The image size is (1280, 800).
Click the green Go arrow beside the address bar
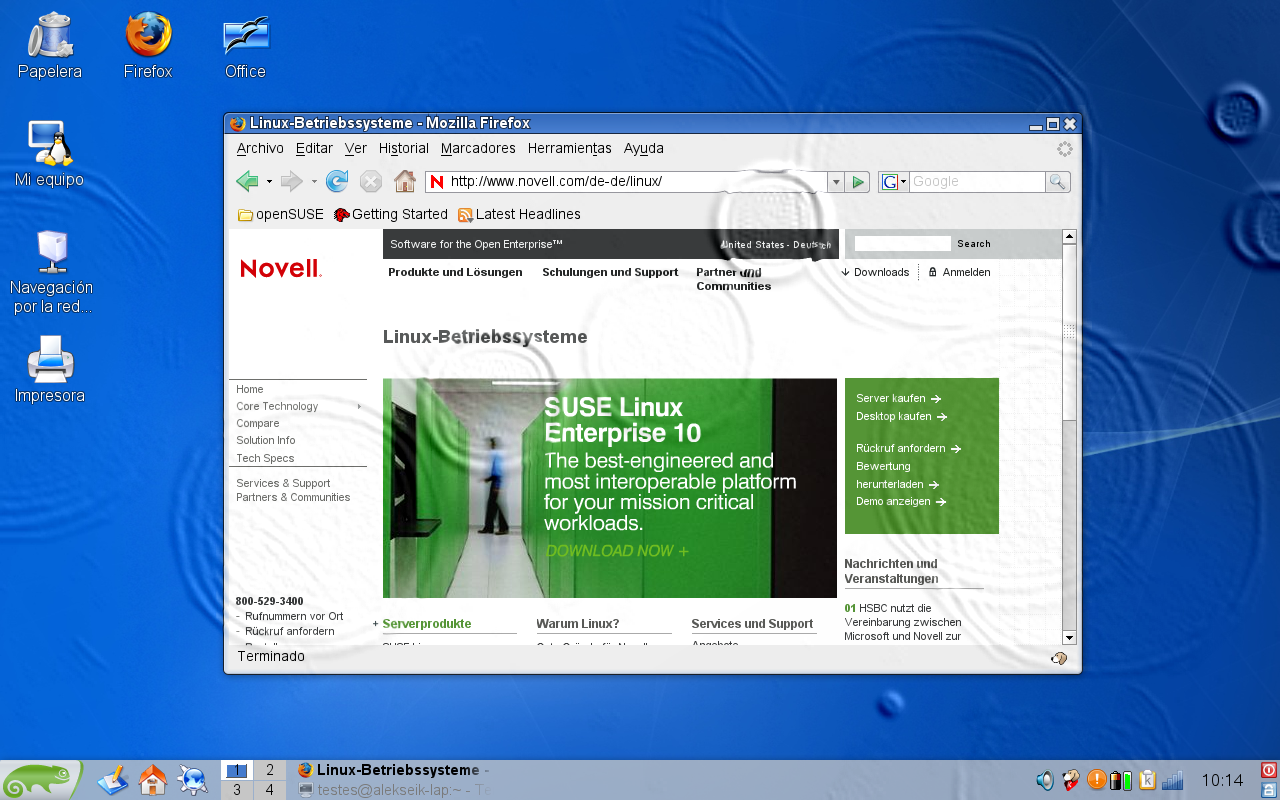pyautogui.click(x=857, y=182)
